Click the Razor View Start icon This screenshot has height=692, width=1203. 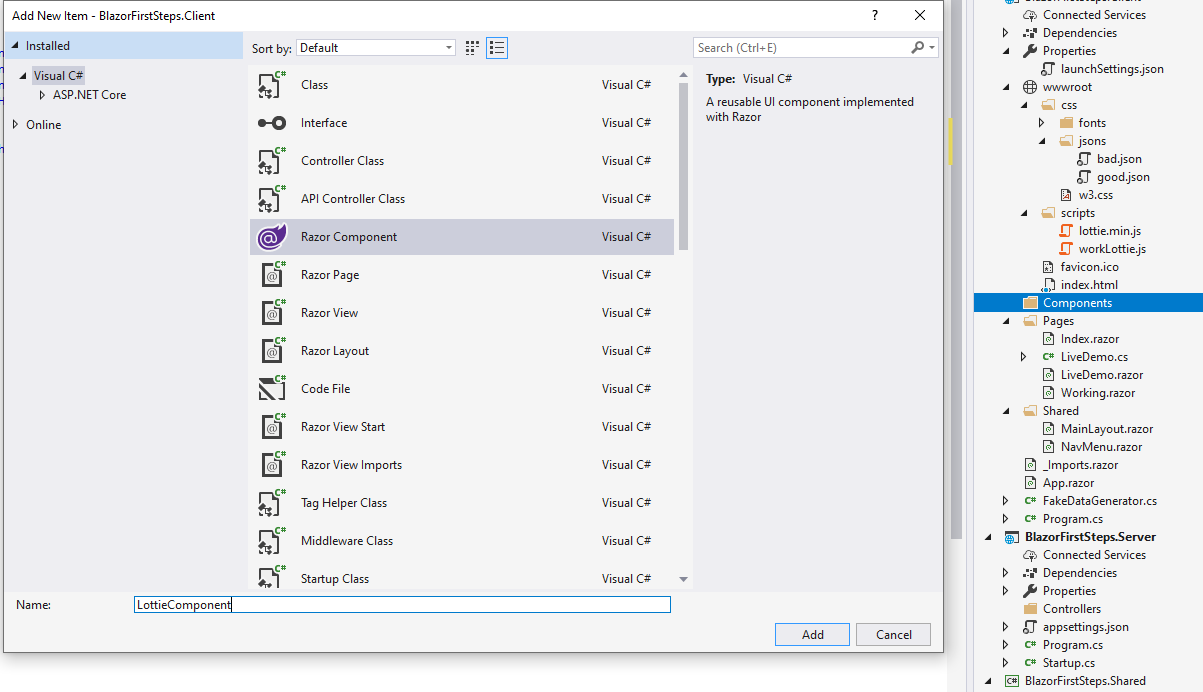pos(271,427)
